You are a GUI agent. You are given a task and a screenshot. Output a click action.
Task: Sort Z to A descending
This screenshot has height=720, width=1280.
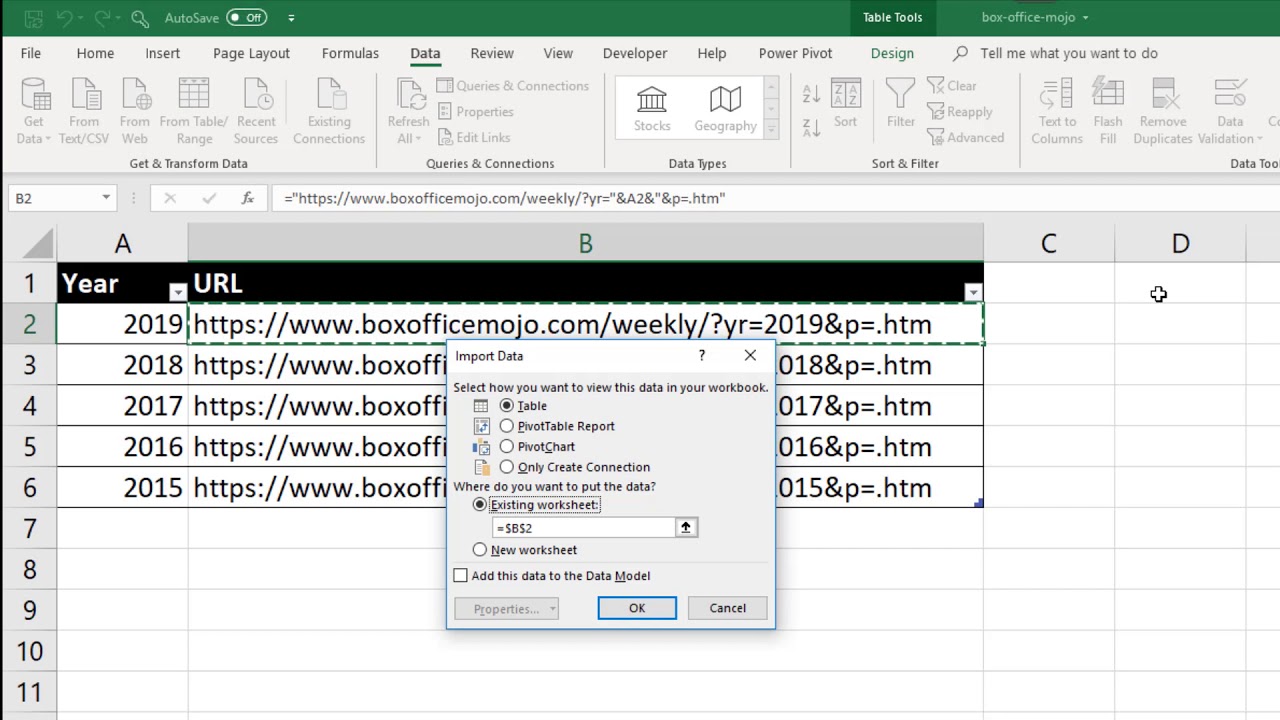[x=811, y=127]
